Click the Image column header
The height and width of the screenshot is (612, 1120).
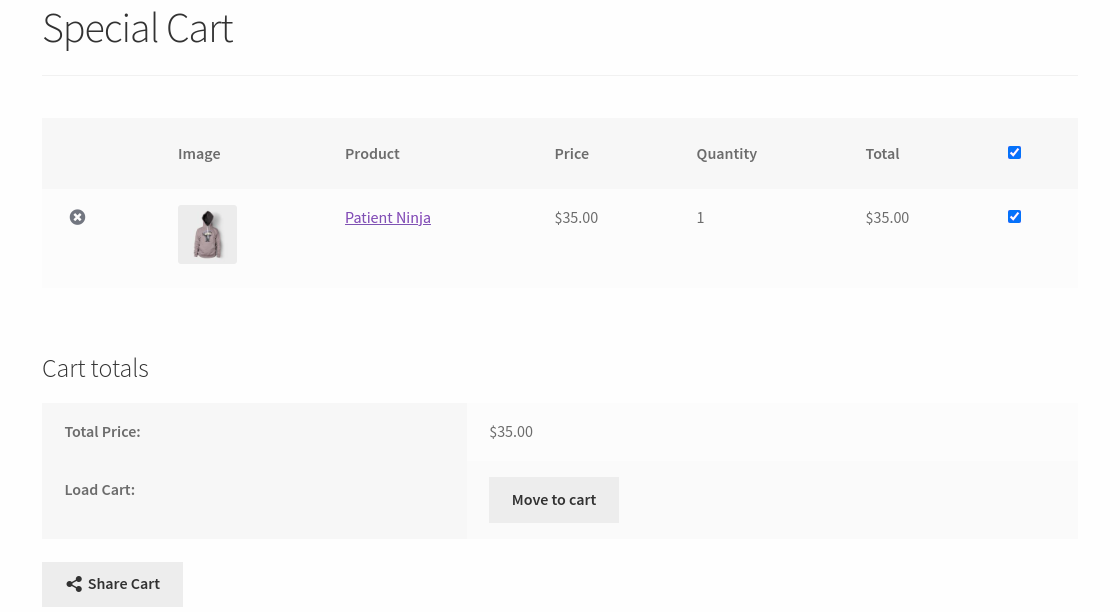point(198,153)
